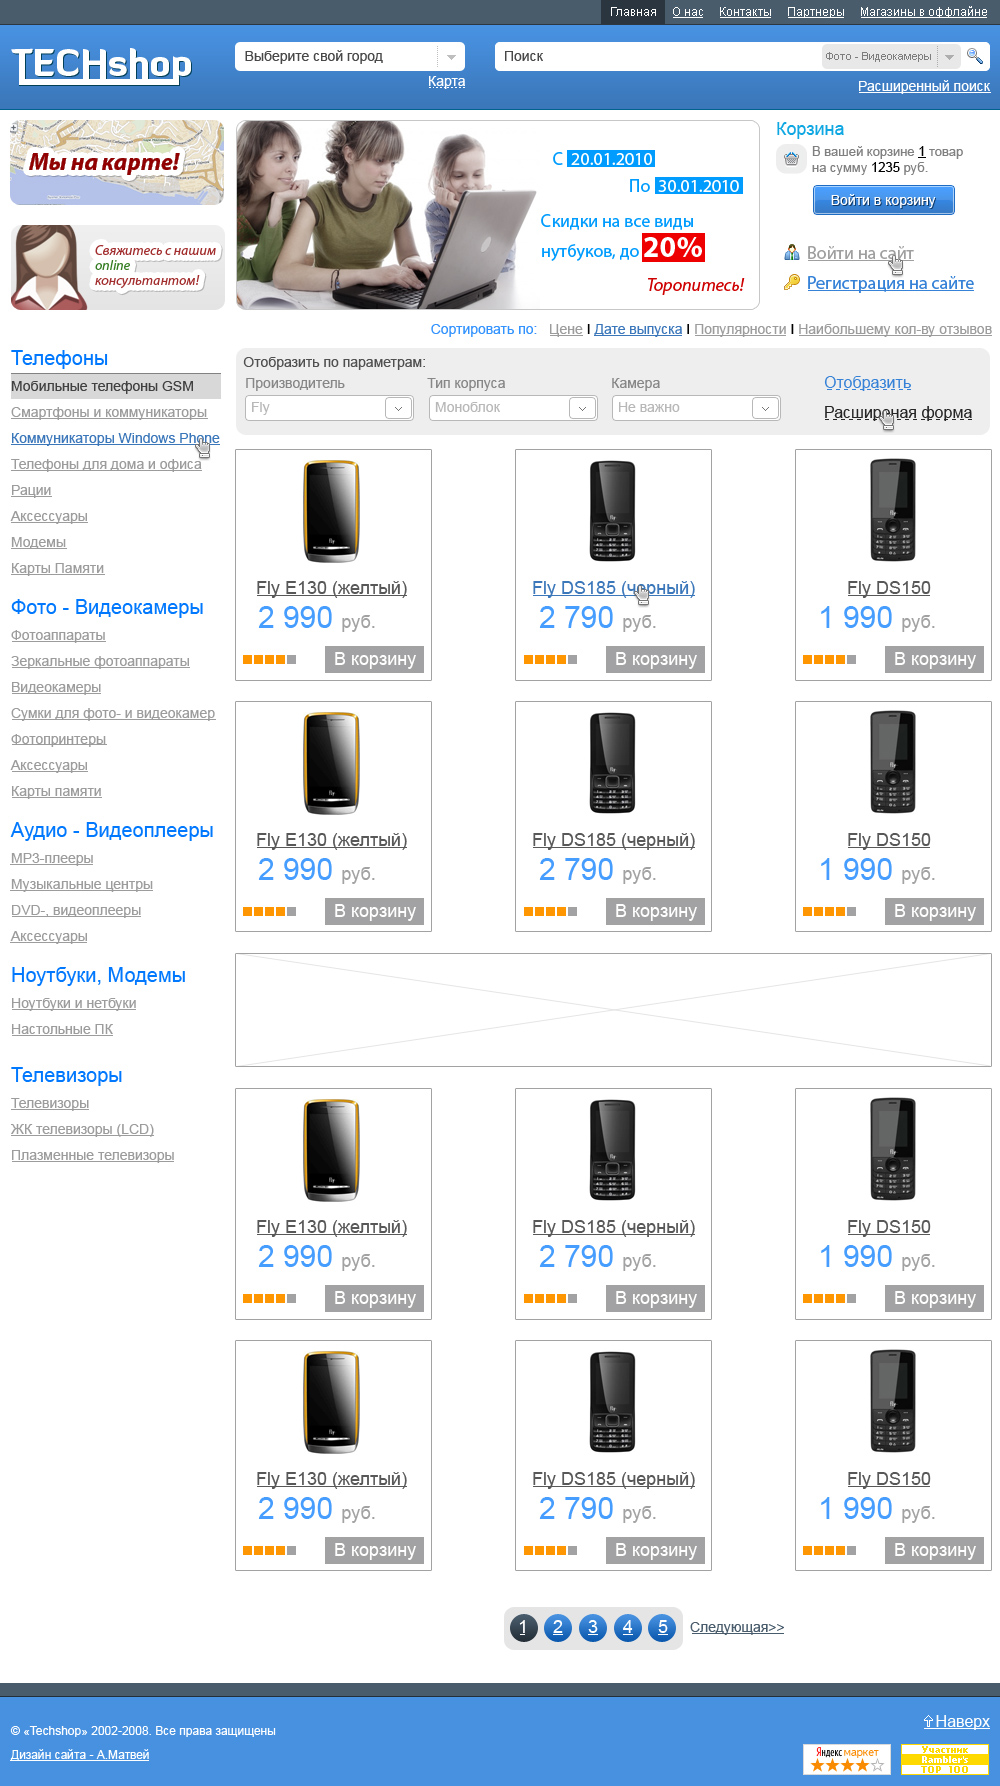
Task: Click the Rambler's Top 100 badge
Action: (944, 1758)
